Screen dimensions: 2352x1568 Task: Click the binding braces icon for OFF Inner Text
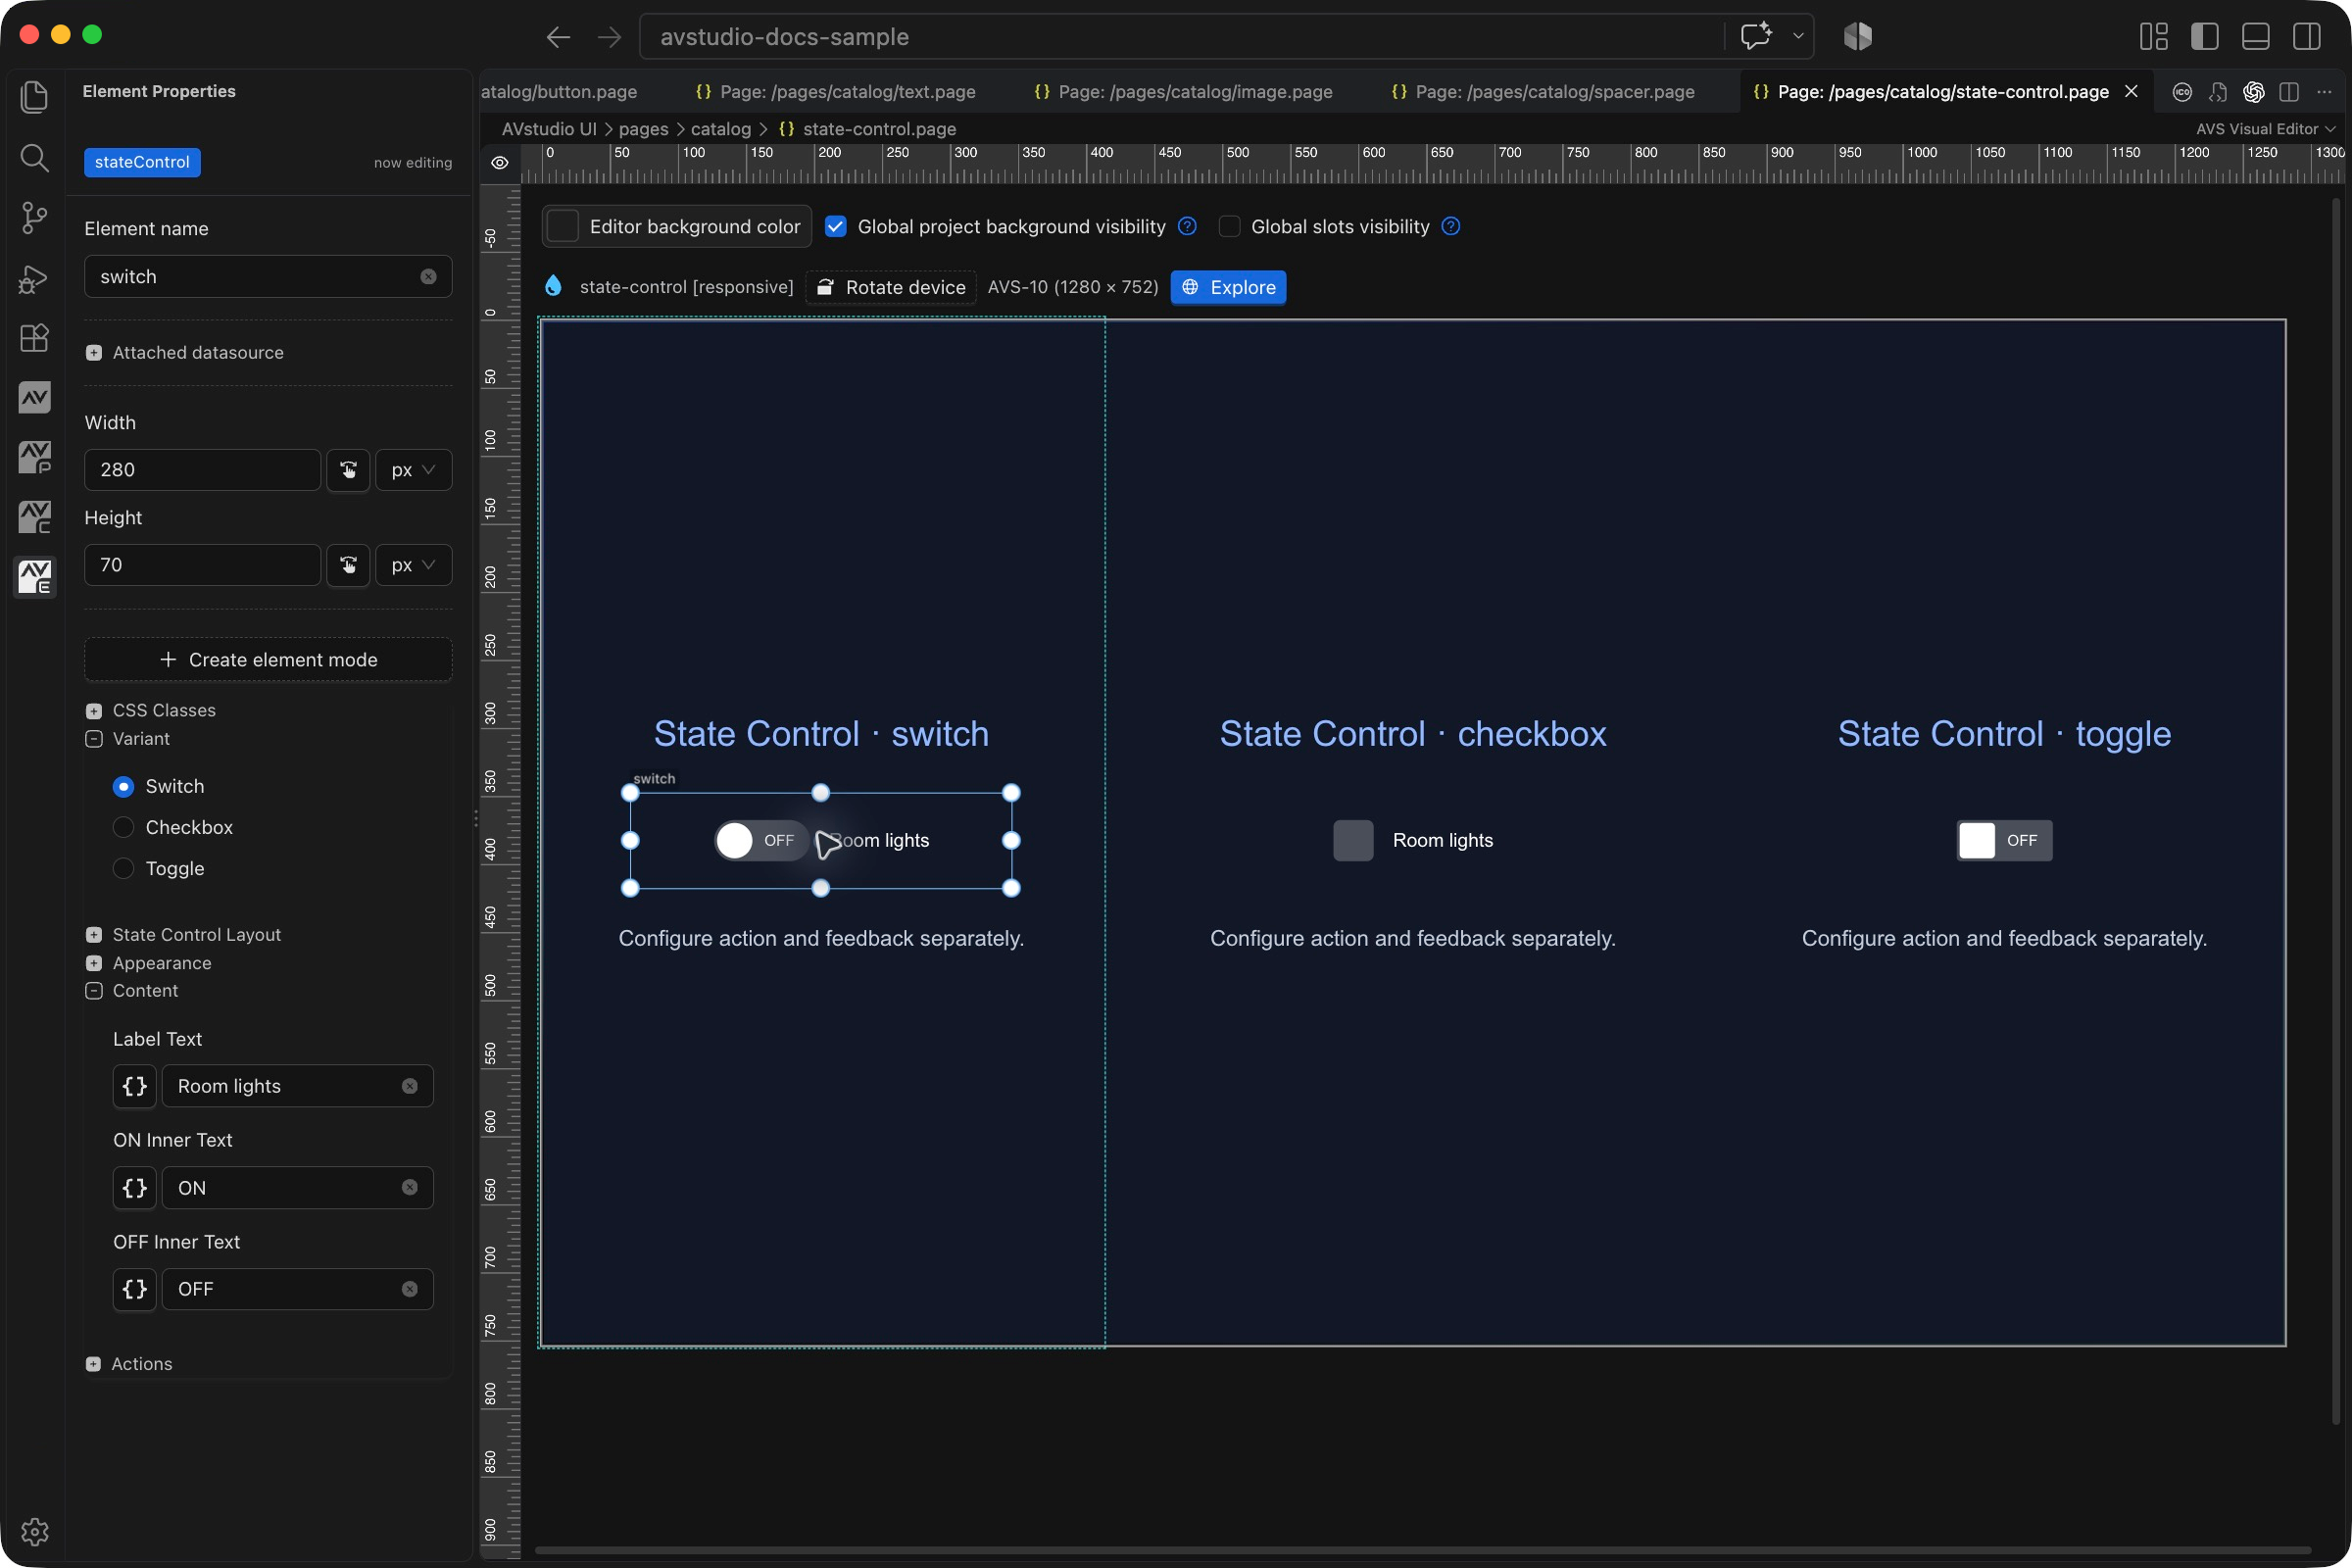click(x=135, y=1289)
